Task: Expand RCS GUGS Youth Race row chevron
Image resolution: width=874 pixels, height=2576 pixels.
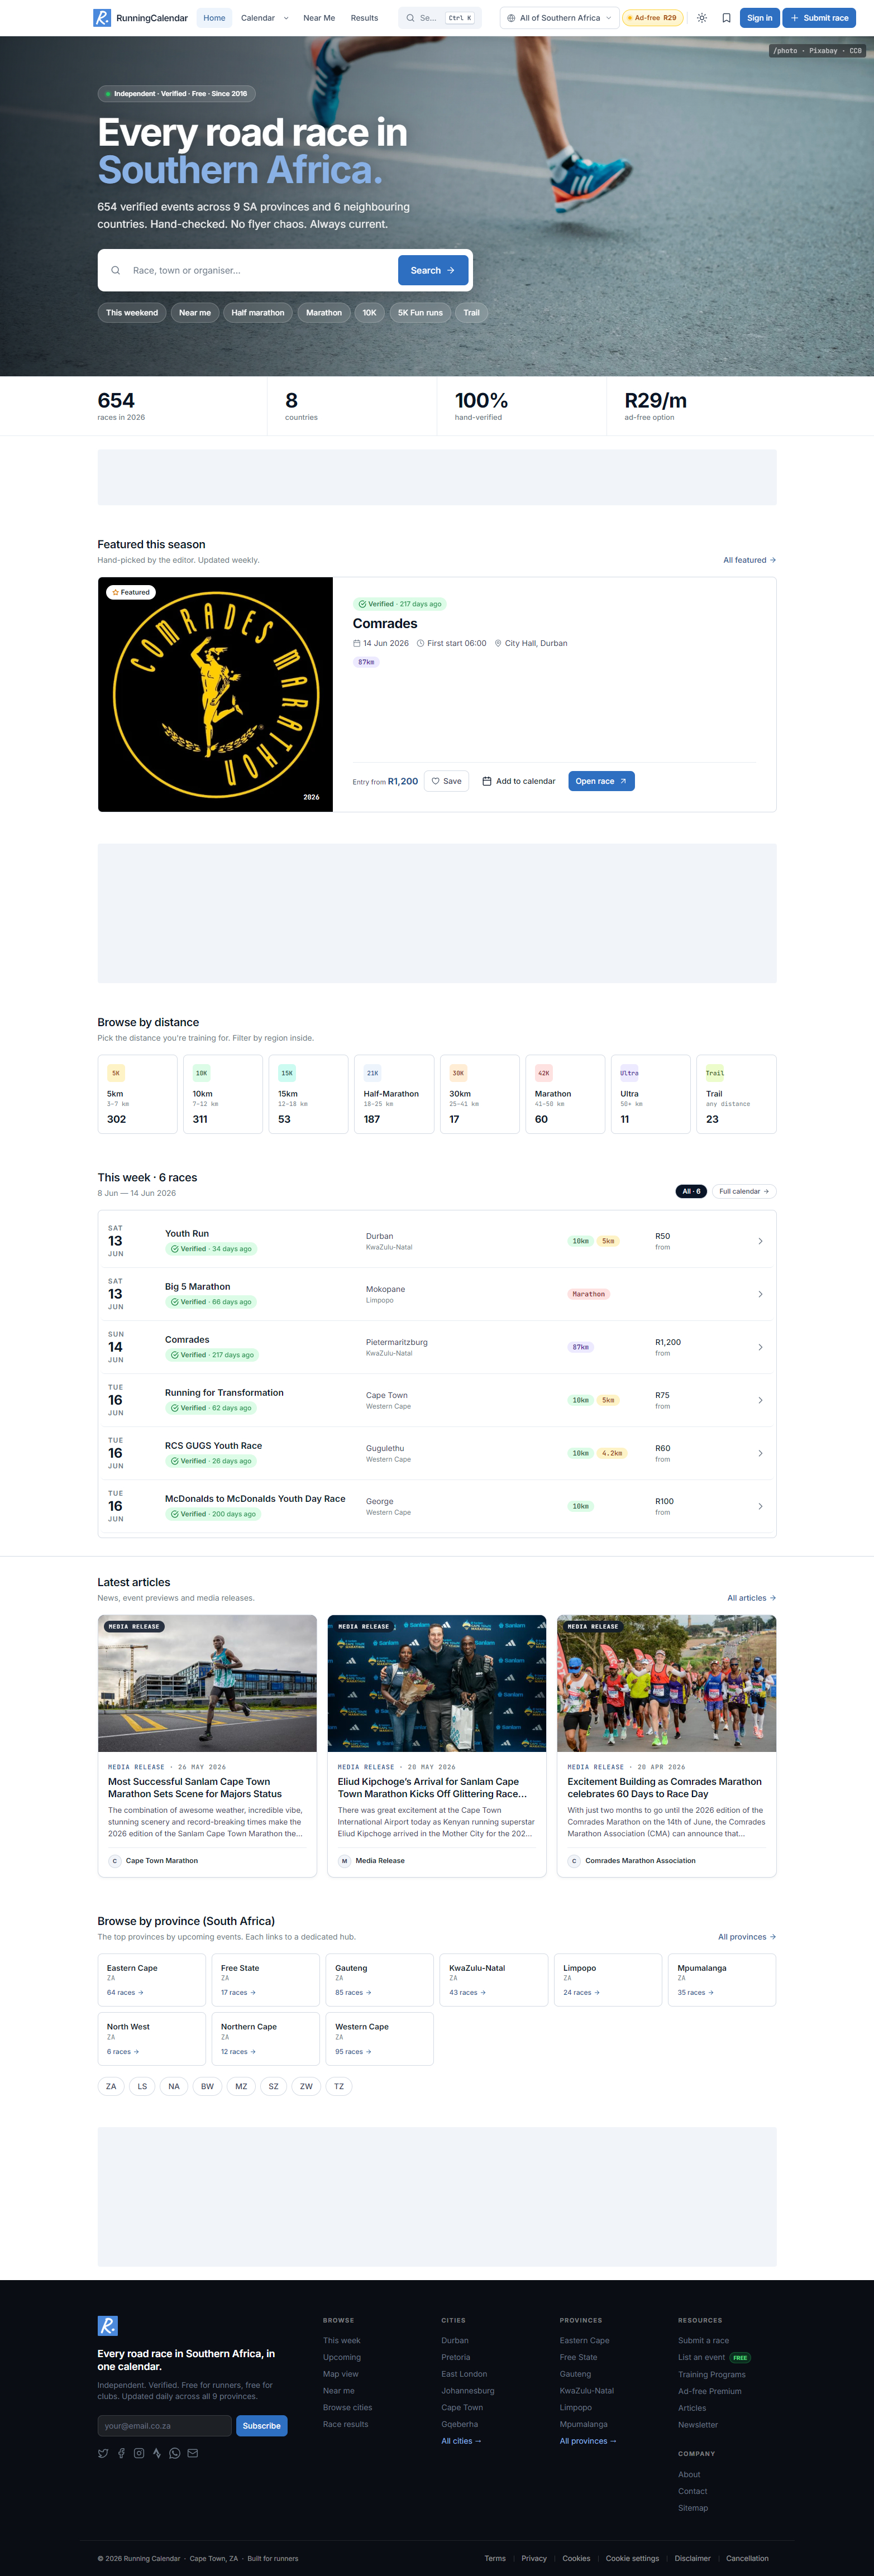Action: 760,1453
